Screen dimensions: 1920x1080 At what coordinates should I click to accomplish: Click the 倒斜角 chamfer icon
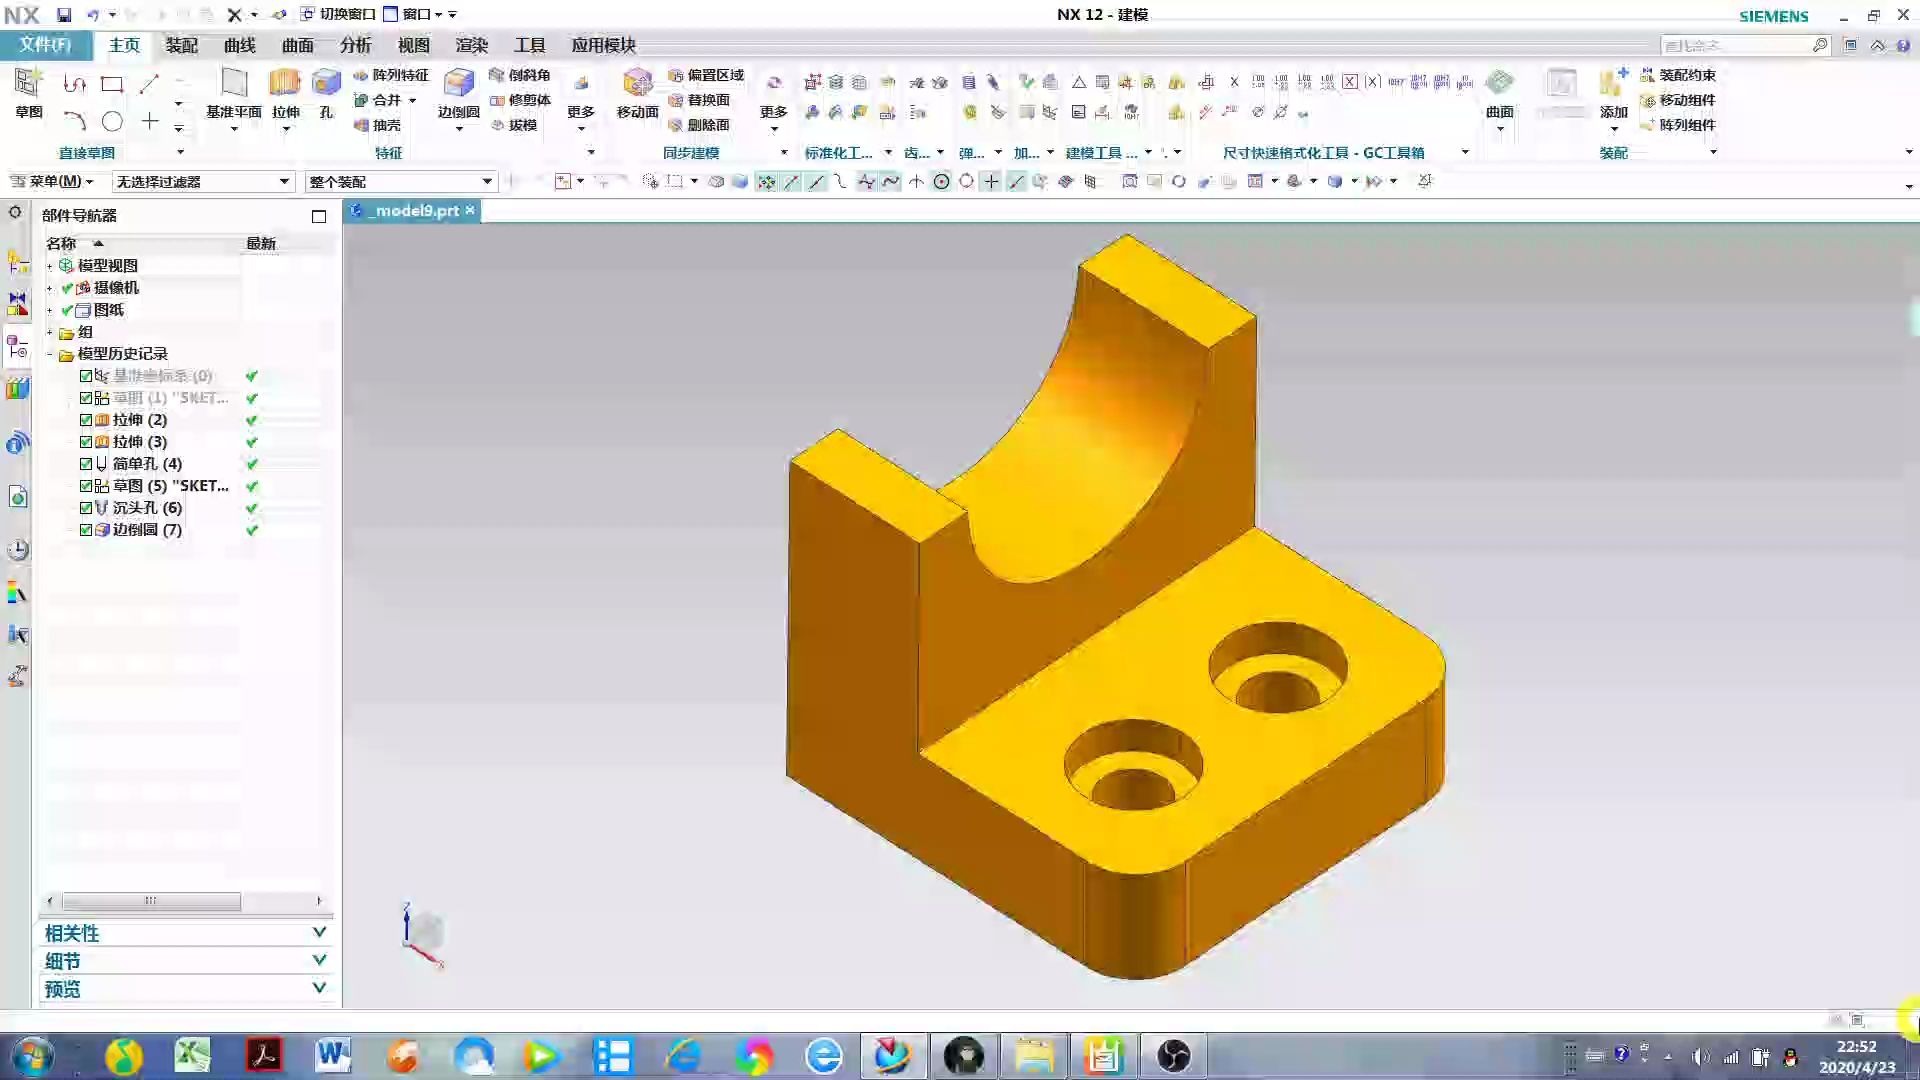coord(520,75)
